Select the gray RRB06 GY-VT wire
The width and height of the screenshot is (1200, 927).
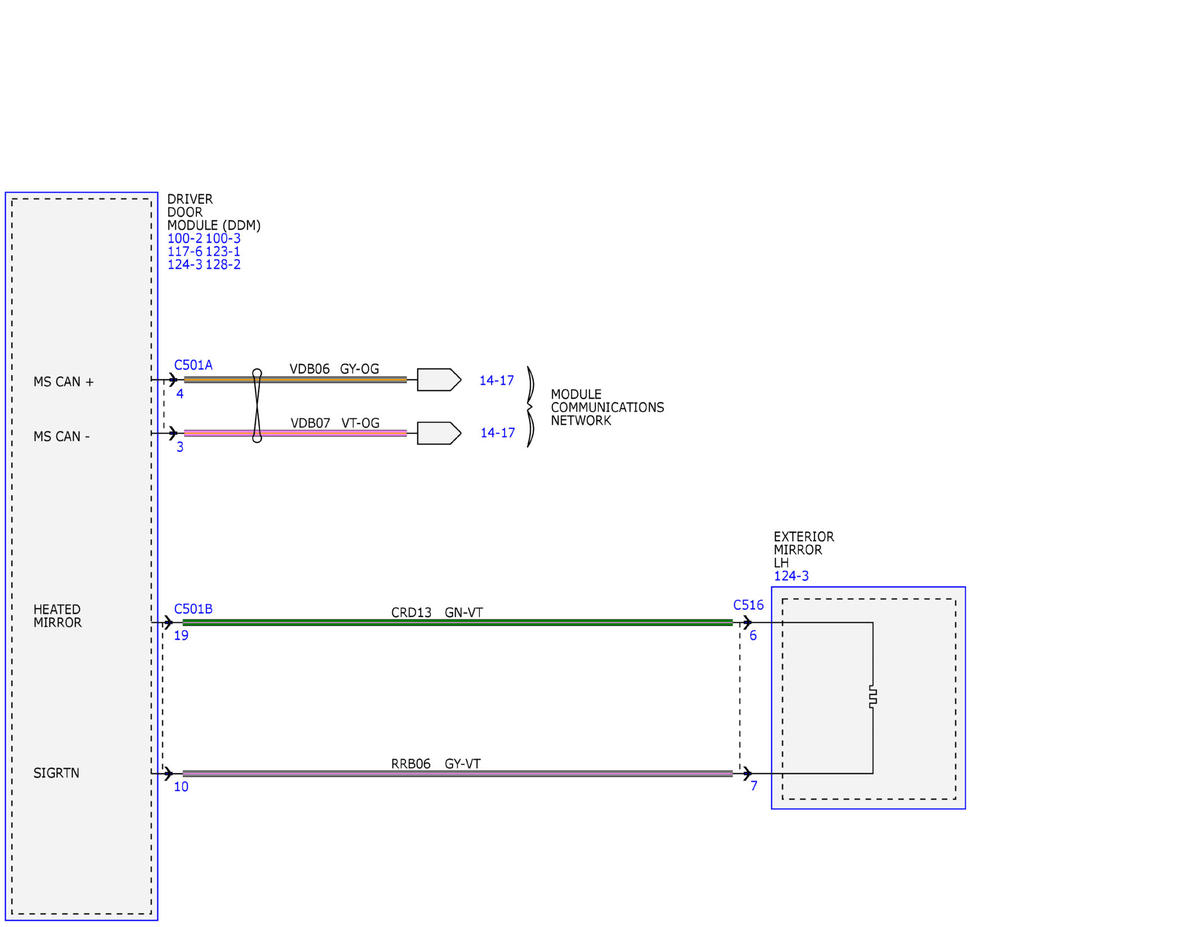click(x=458, y=773)
